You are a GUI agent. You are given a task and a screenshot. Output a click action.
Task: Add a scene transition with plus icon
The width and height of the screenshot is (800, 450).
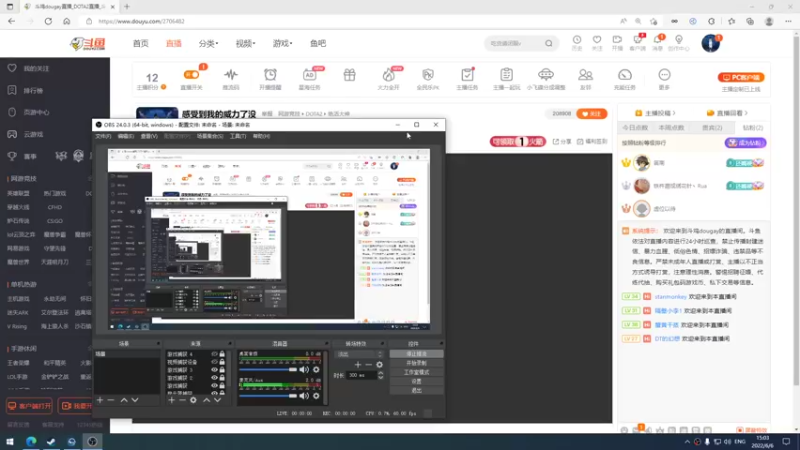[358, 365]
